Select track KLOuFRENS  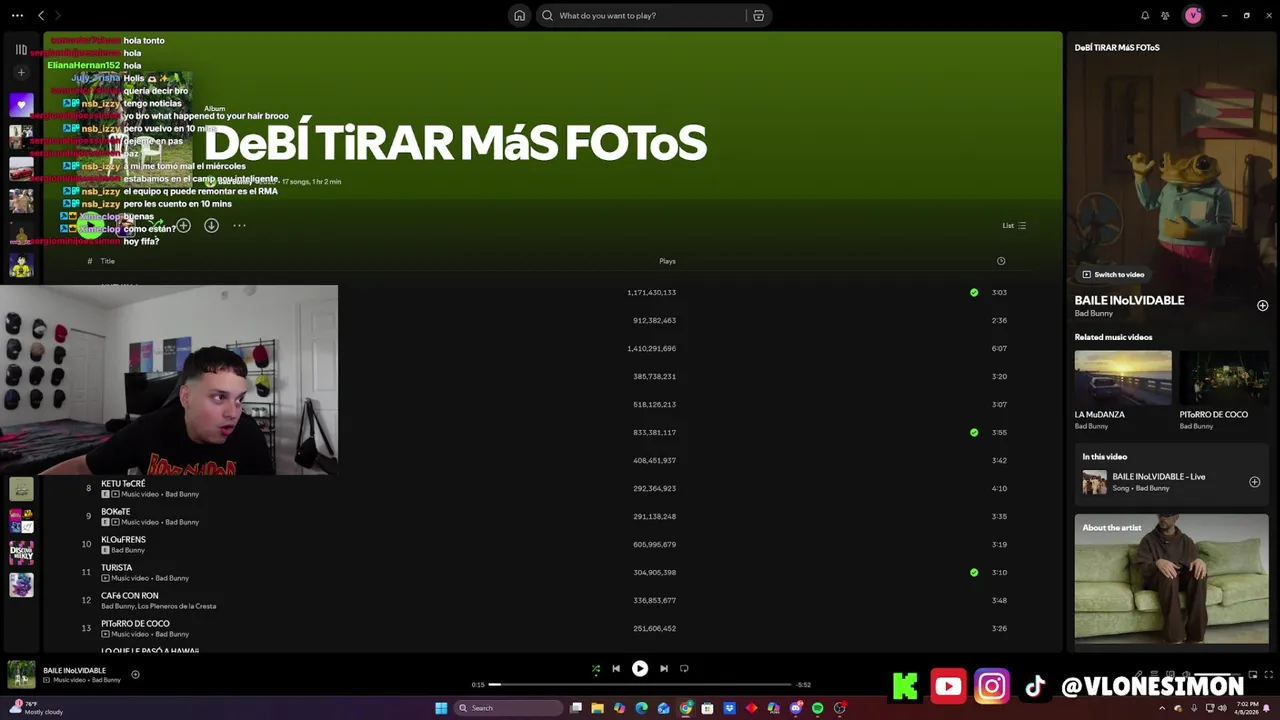(123, 540)
